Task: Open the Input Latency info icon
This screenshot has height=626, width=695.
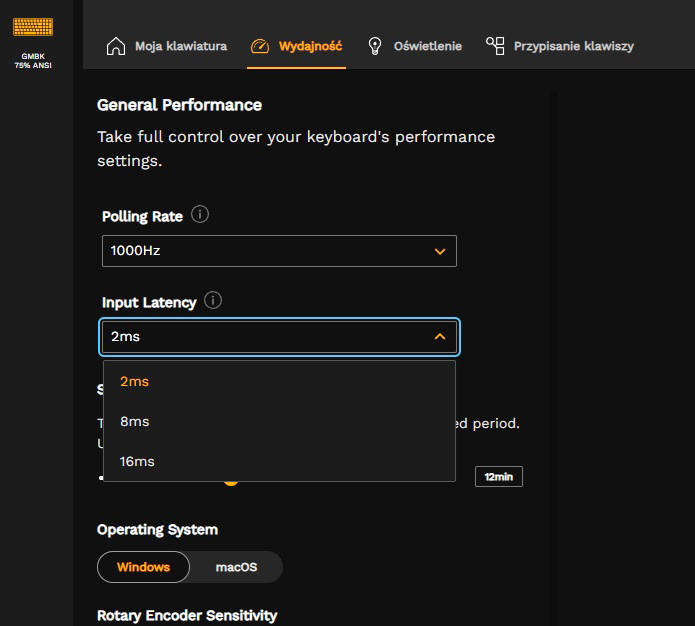Action: [x=213, y=300]
